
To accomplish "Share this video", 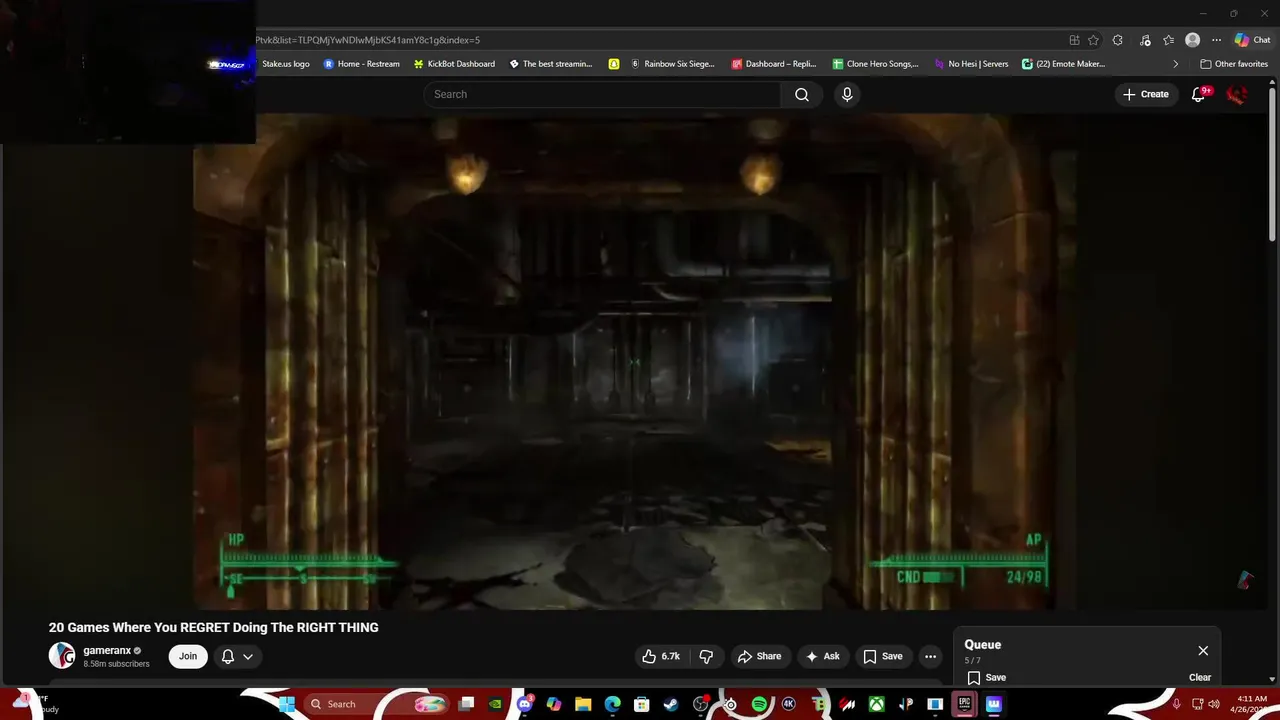I will (x=759, y=656).
